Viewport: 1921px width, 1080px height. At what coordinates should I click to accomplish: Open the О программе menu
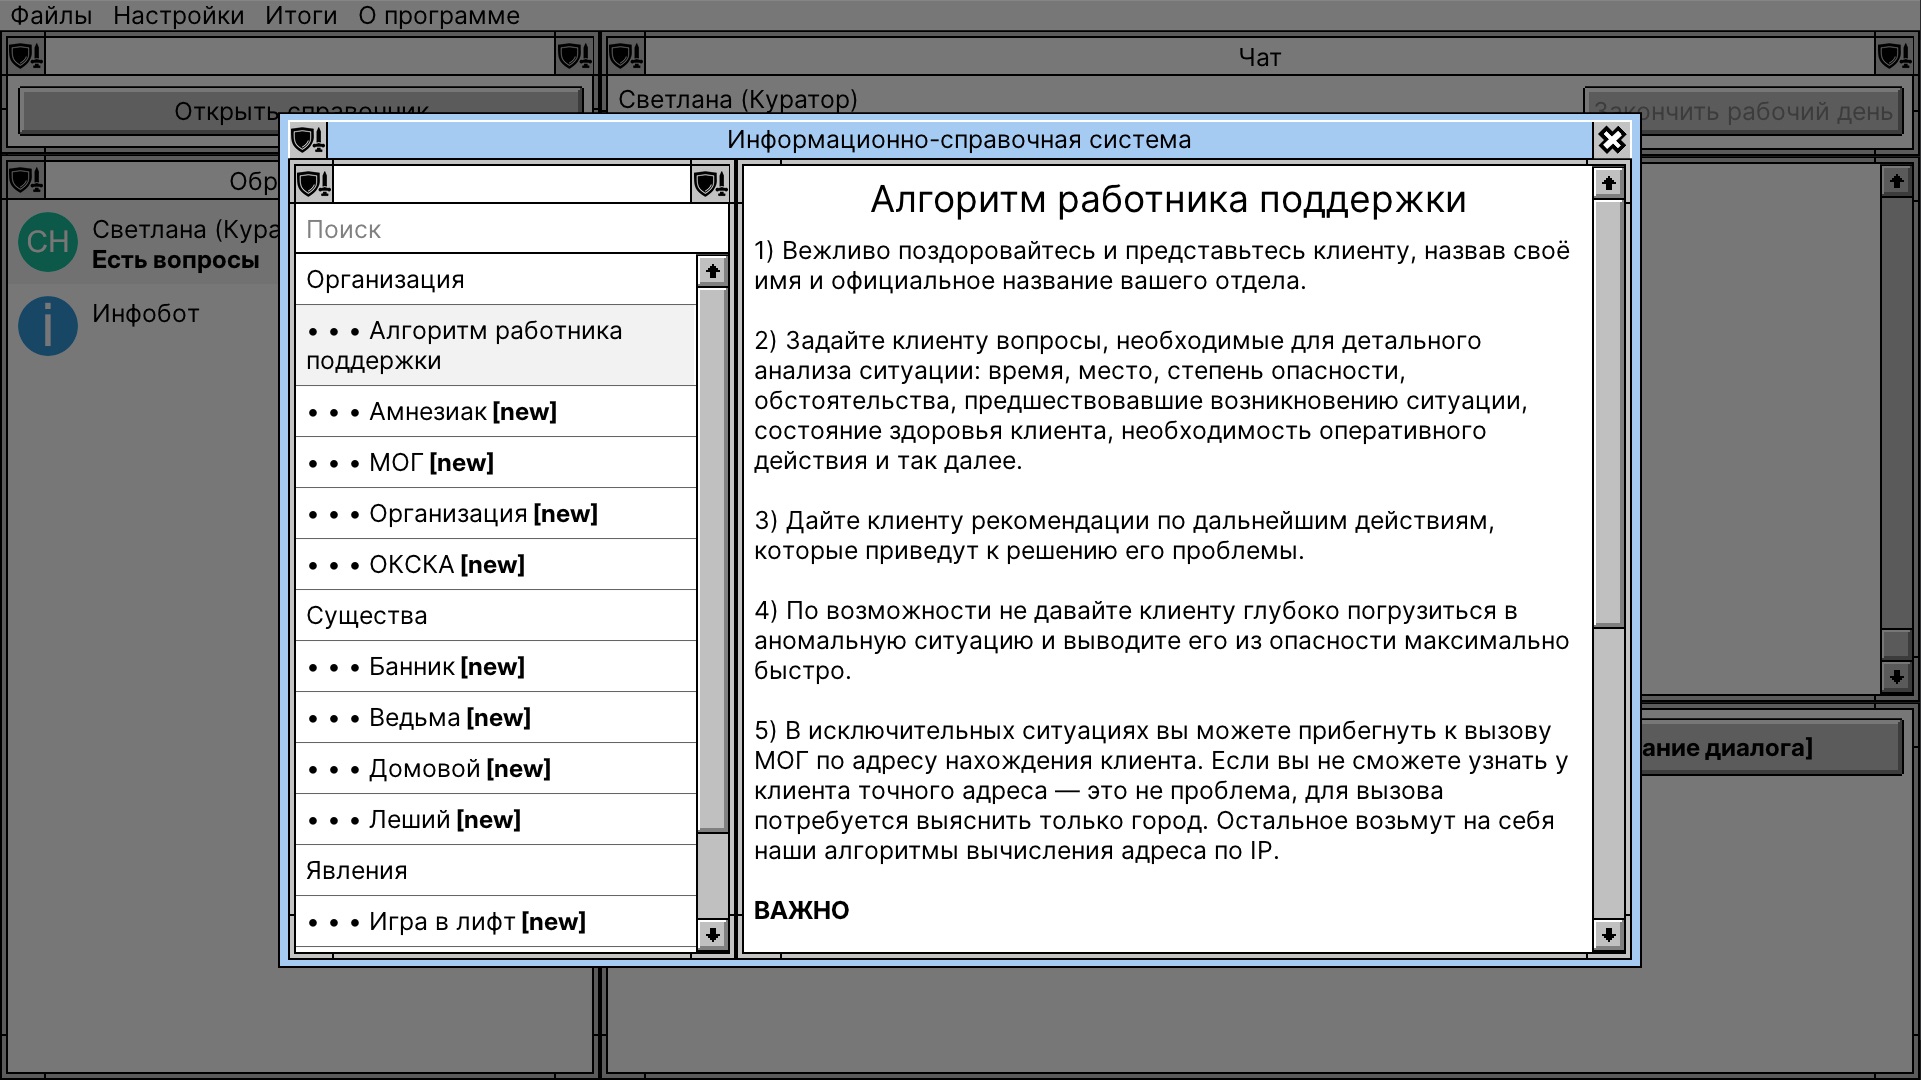tap(439, 16)
